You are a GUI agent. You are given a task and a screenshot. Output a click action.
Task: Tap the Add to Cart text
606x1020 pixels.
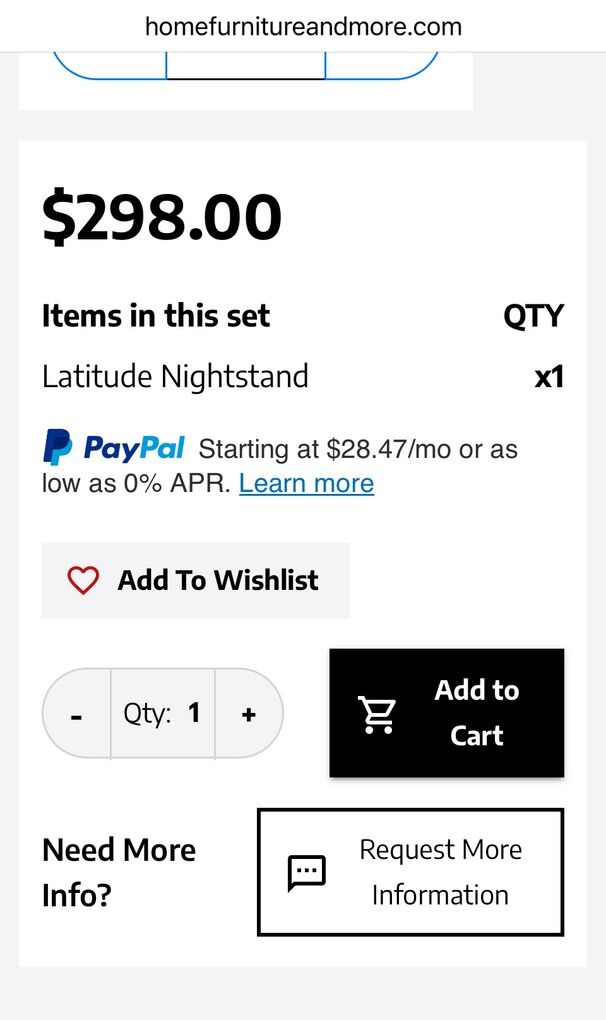pyautogui.click(x=476, y=713)
